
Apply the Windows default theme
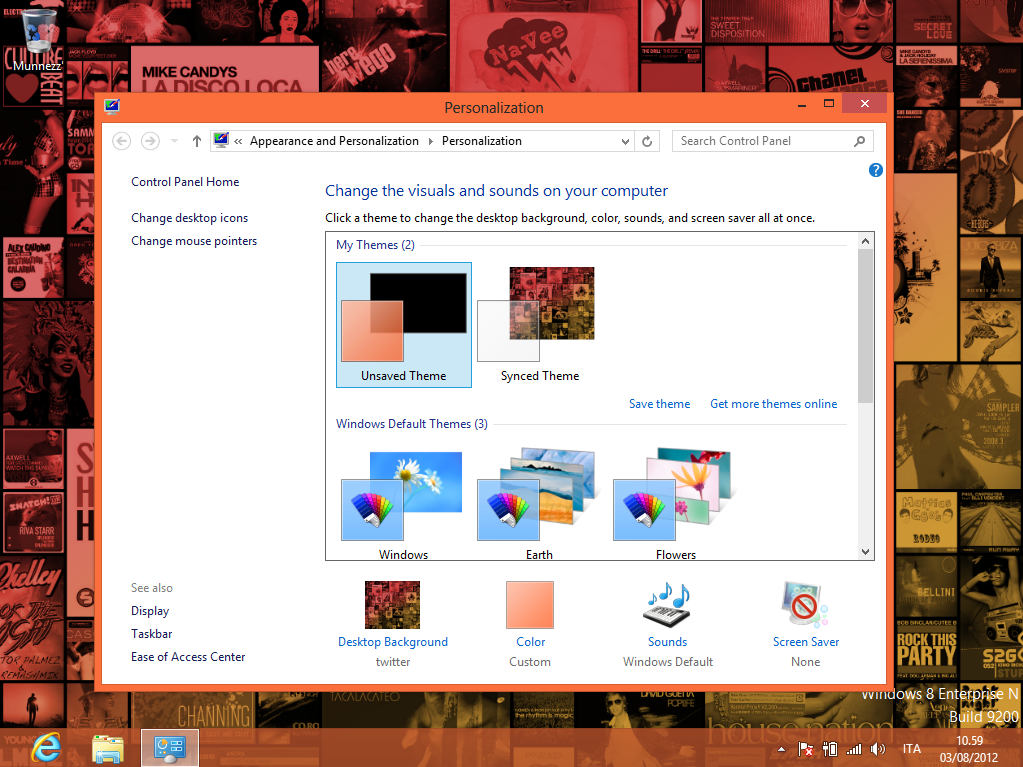point(403,504)
